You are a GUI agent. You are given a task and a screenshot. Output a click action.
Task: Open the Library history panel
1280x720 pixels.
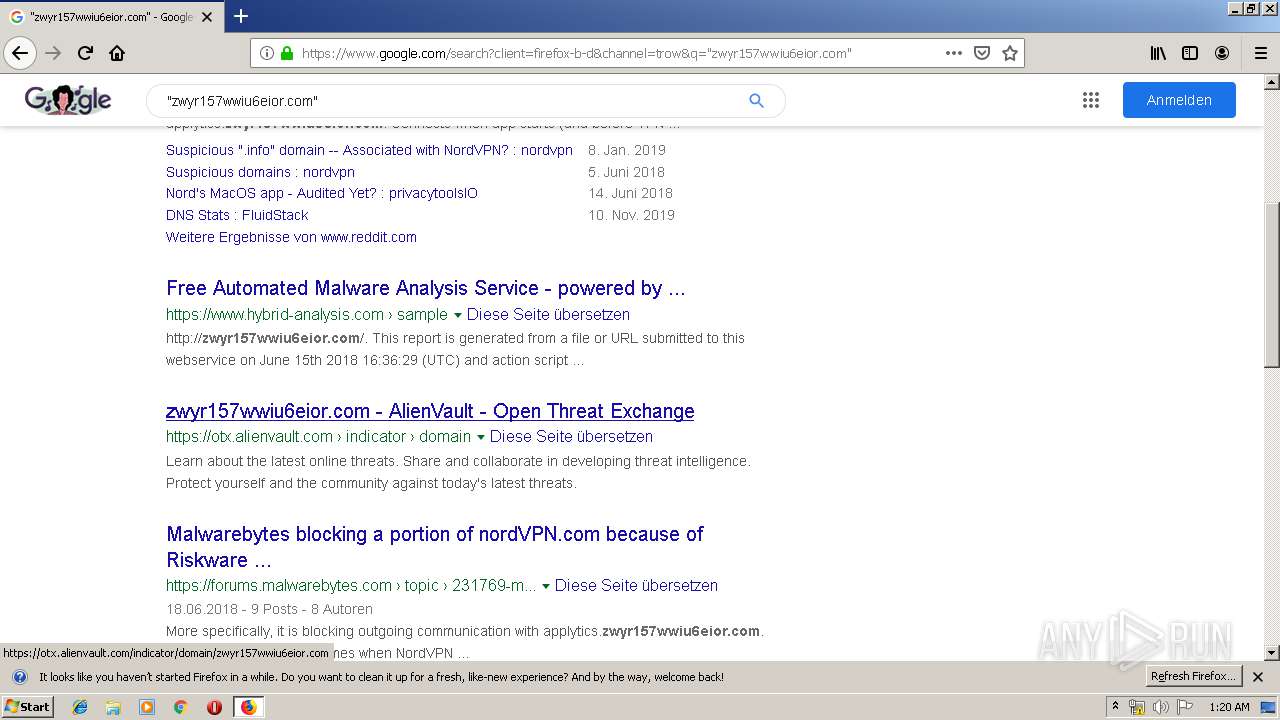1158,53
